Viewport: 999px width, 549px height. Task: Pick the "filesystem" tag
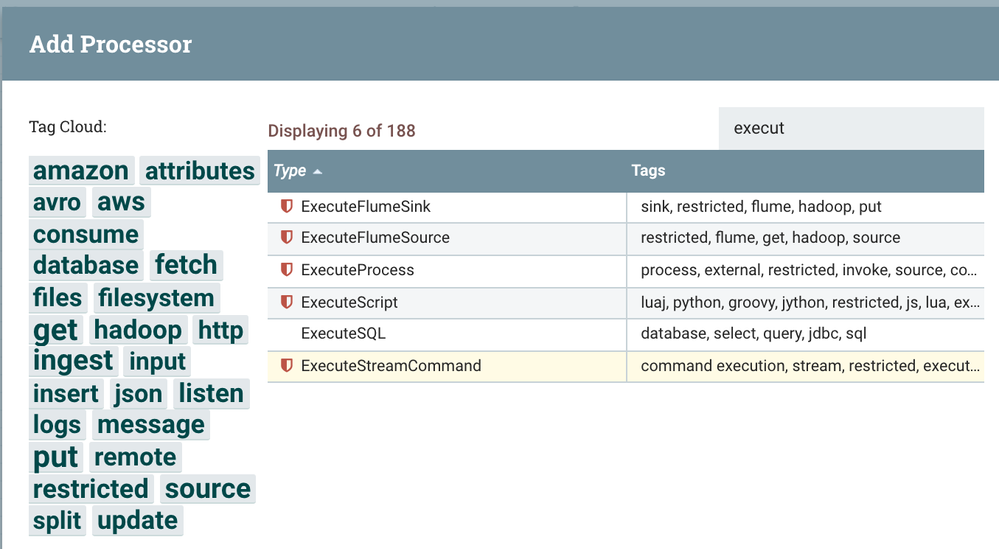point(155,298)
